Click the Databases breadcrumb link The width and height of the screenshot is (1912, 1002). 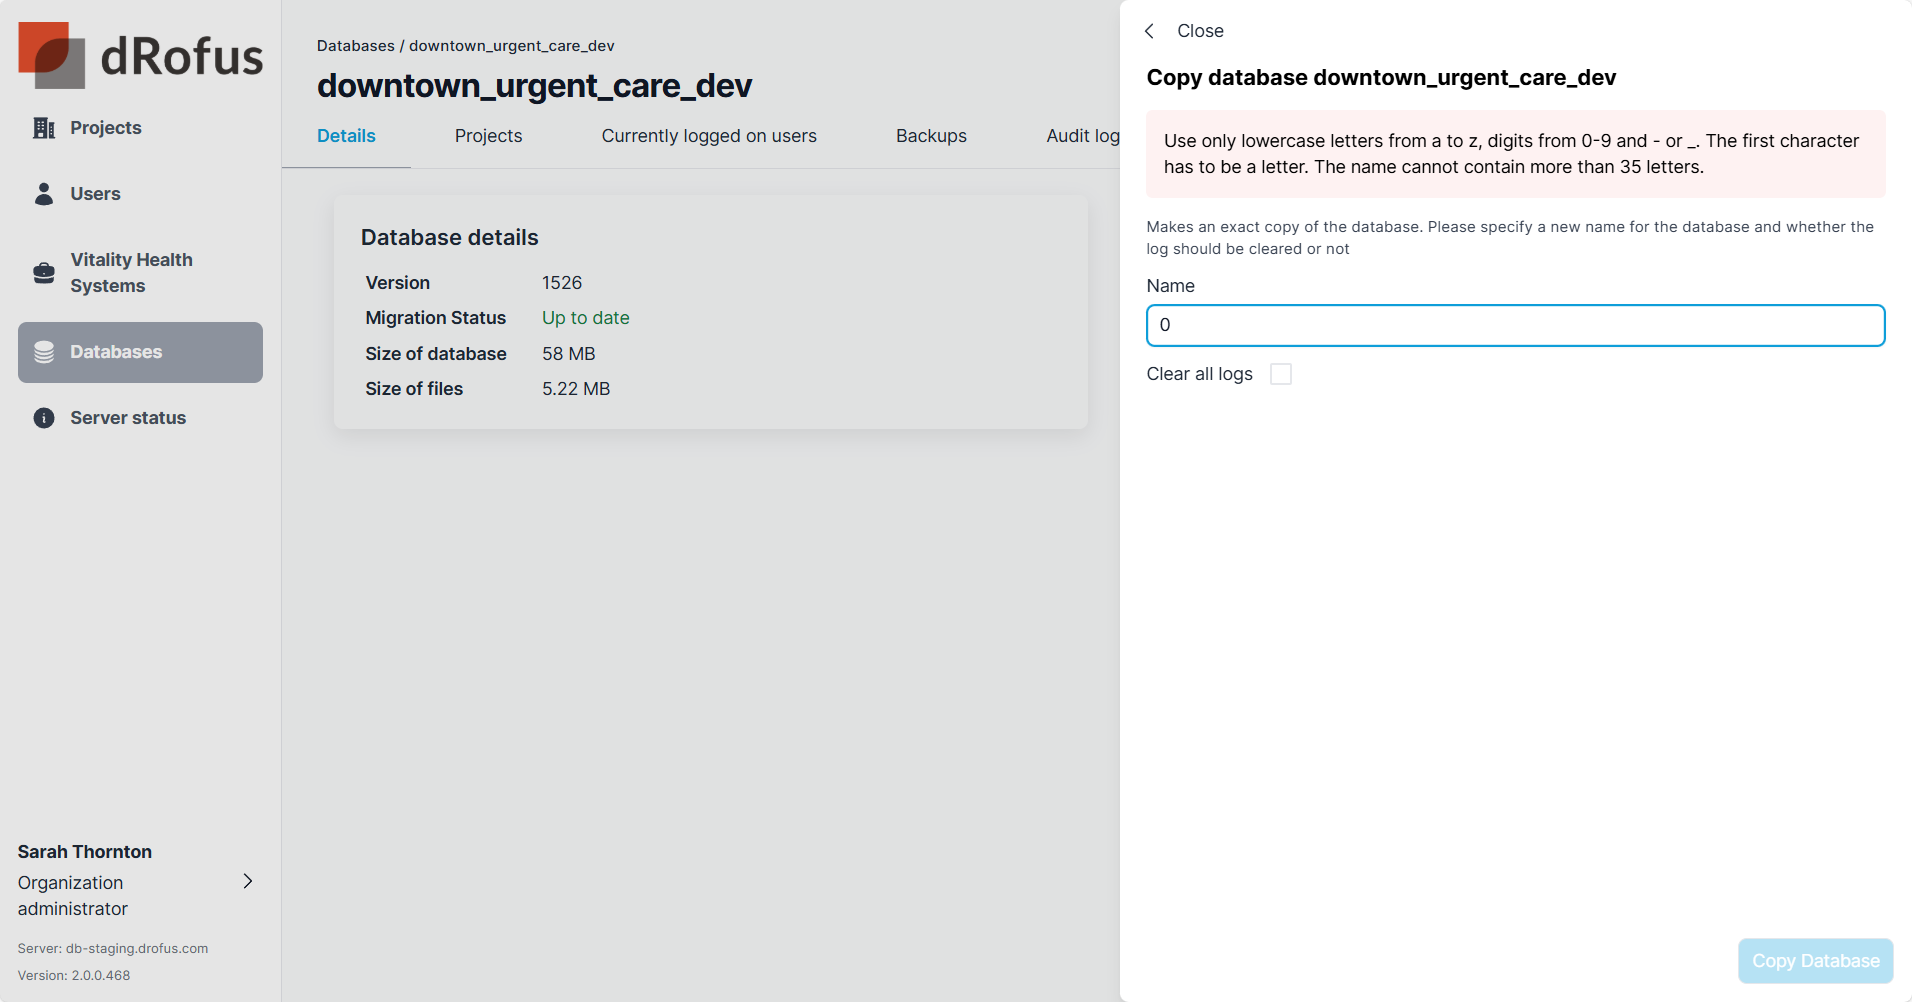point(355,46)
